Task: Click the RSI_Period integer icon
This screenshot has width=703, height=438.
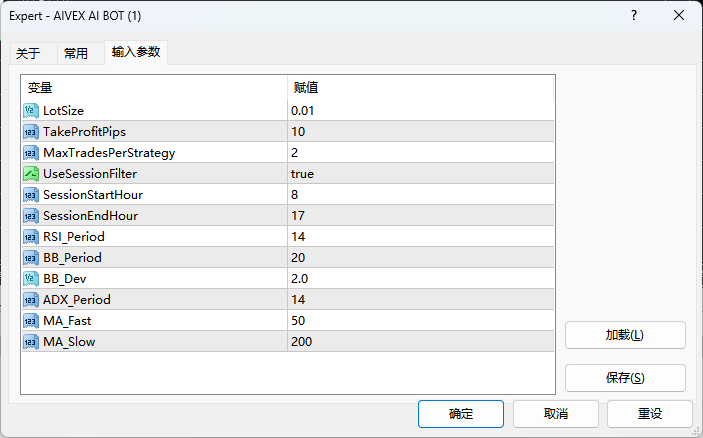Action: (31, 236)
